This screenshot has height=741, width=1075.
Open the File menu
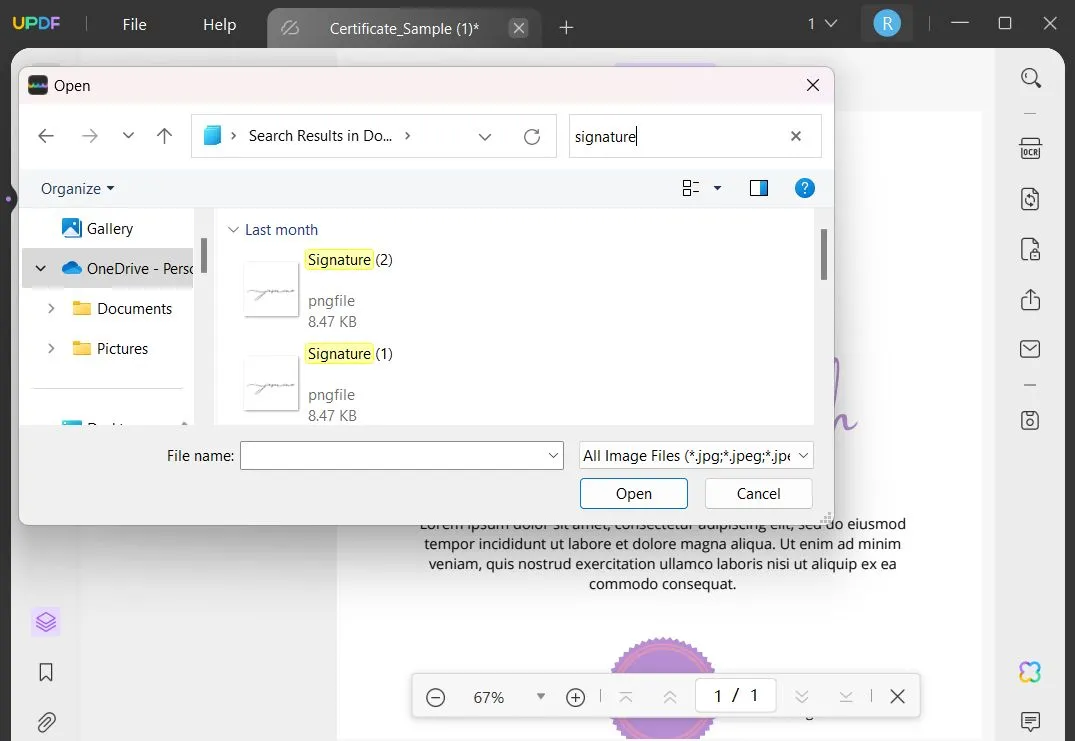[x=134, y=24]
